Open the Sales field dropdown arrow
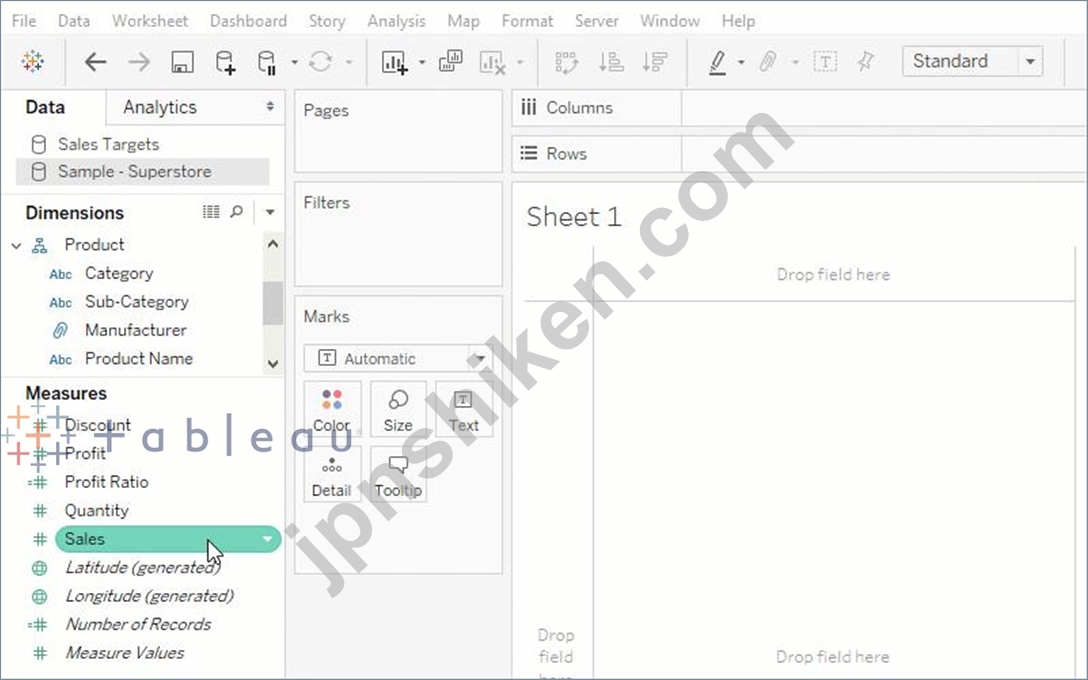 click(x=267, y=539)
